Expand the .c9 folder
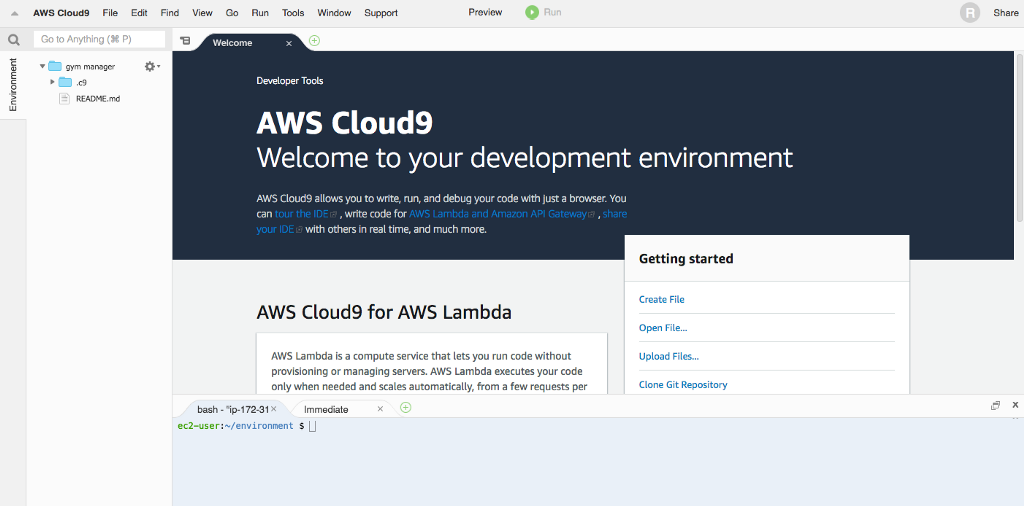Image resolution: width=1024 pixels, height=506 pixels. 53,82
